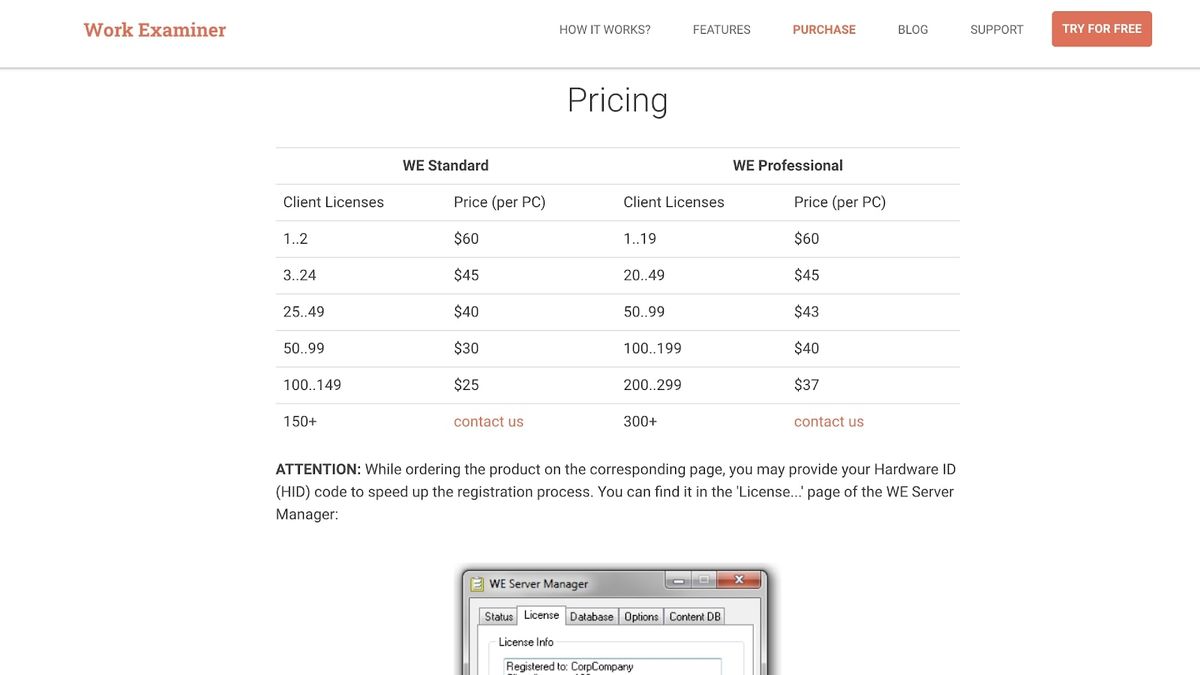Open the Blog link in the navigation
This screenshot has width=1200, height=675.
[x=913, y=30]
